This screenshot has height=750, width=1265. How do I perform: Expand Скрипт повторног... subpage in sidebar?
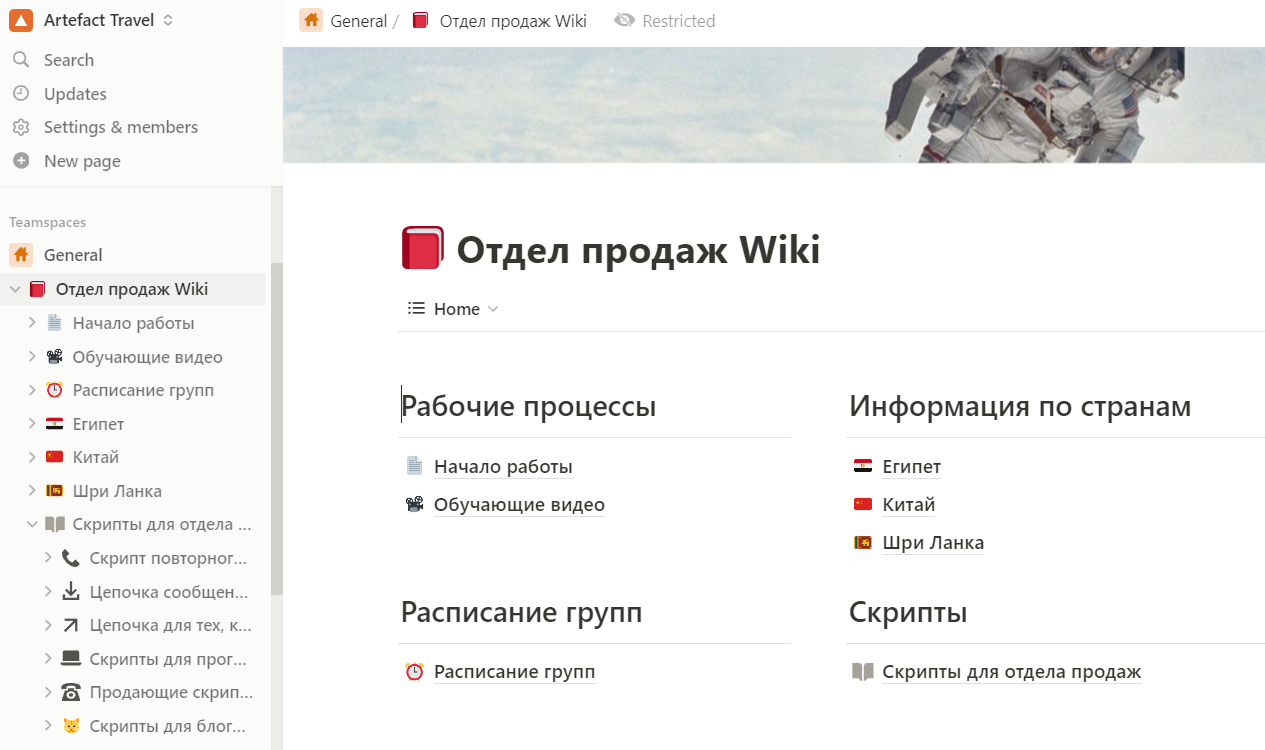pos(48,558)
